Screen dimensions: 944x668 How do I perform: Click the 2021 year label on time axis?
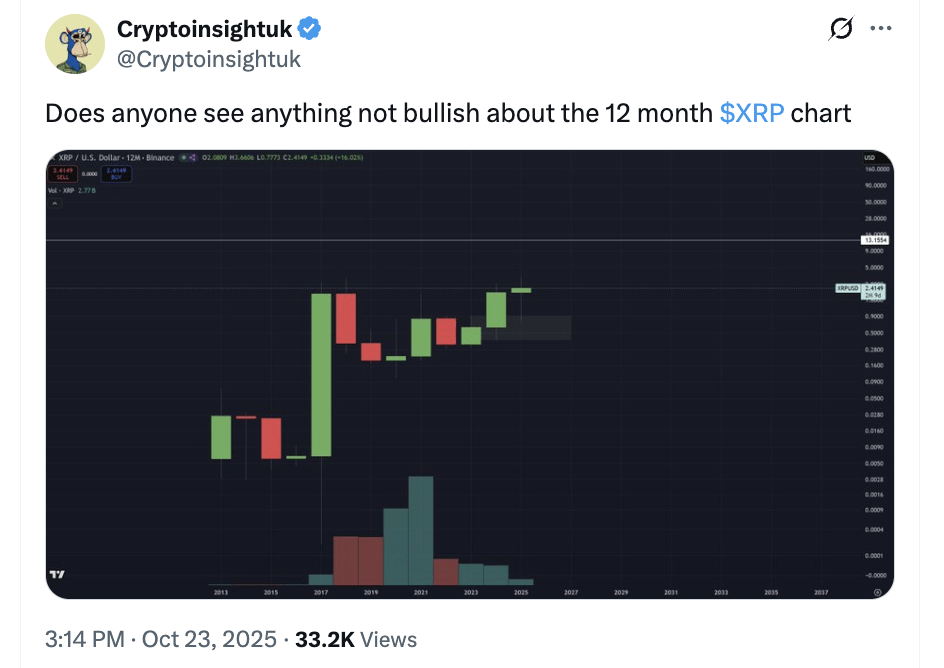421,592
